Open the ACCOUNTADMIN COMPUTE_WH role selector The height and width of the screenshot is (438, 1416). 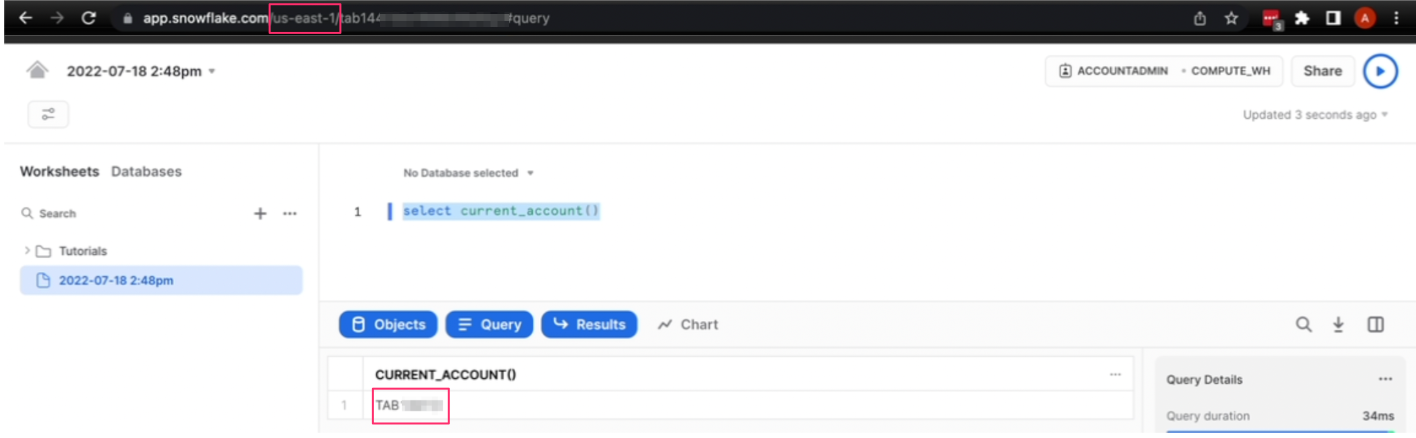(x=1163, y=71)
